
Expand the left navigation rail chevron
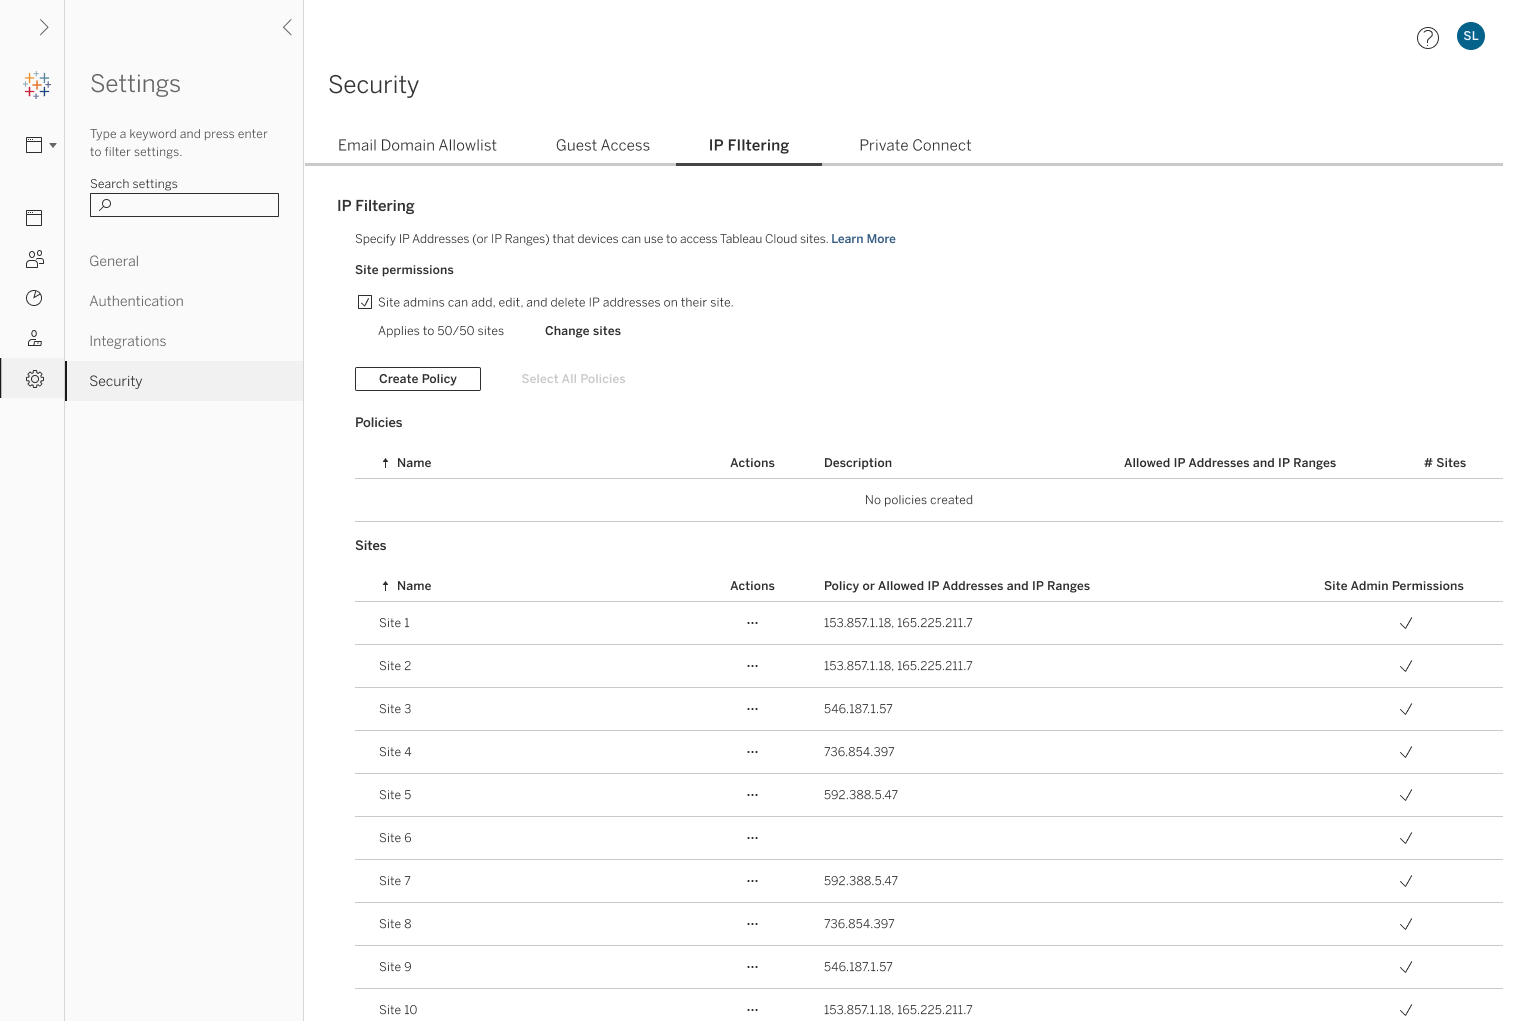[x=44, y=28]
